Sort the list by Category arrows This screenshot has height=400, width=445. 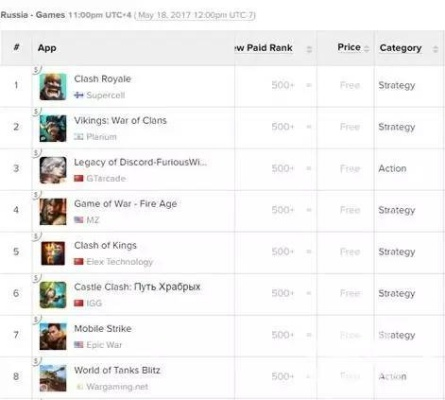[435, 49]
